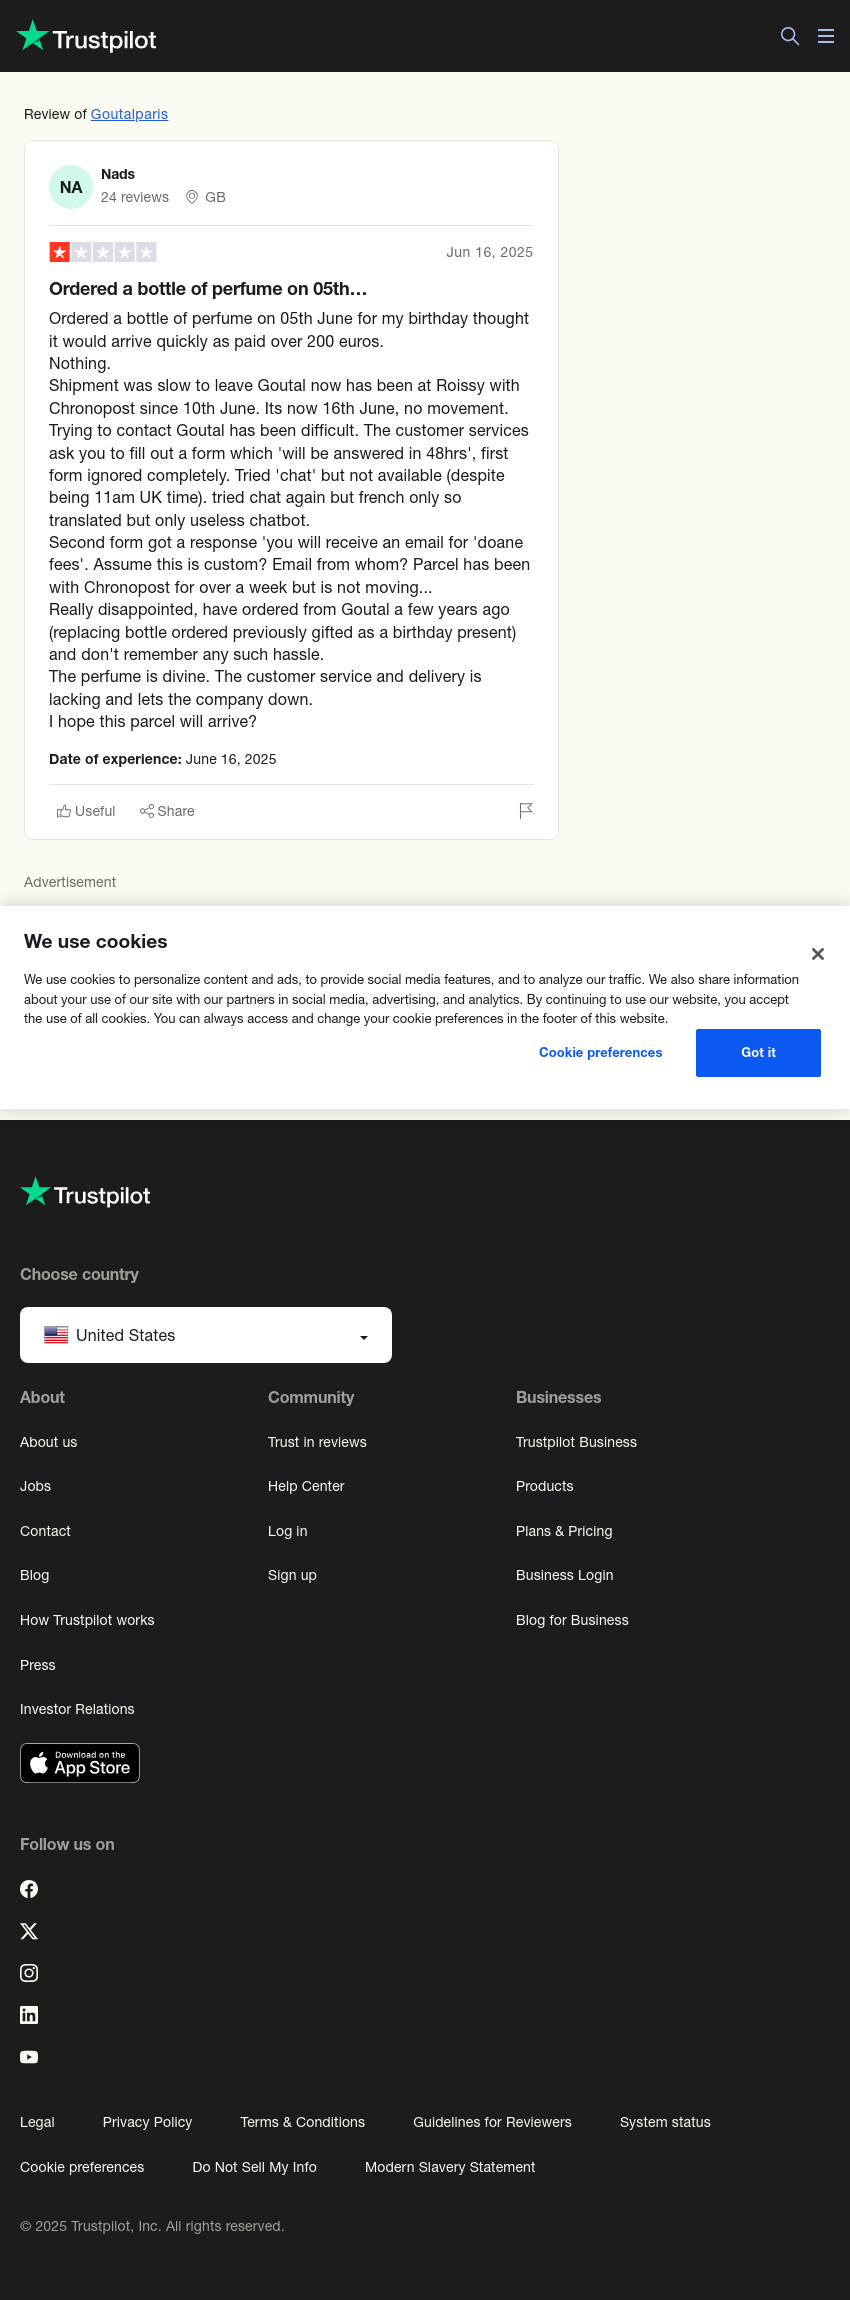Open Investor Relations link
Viewport: 850px width, 2300px height.
click(x=77, y=1709)
